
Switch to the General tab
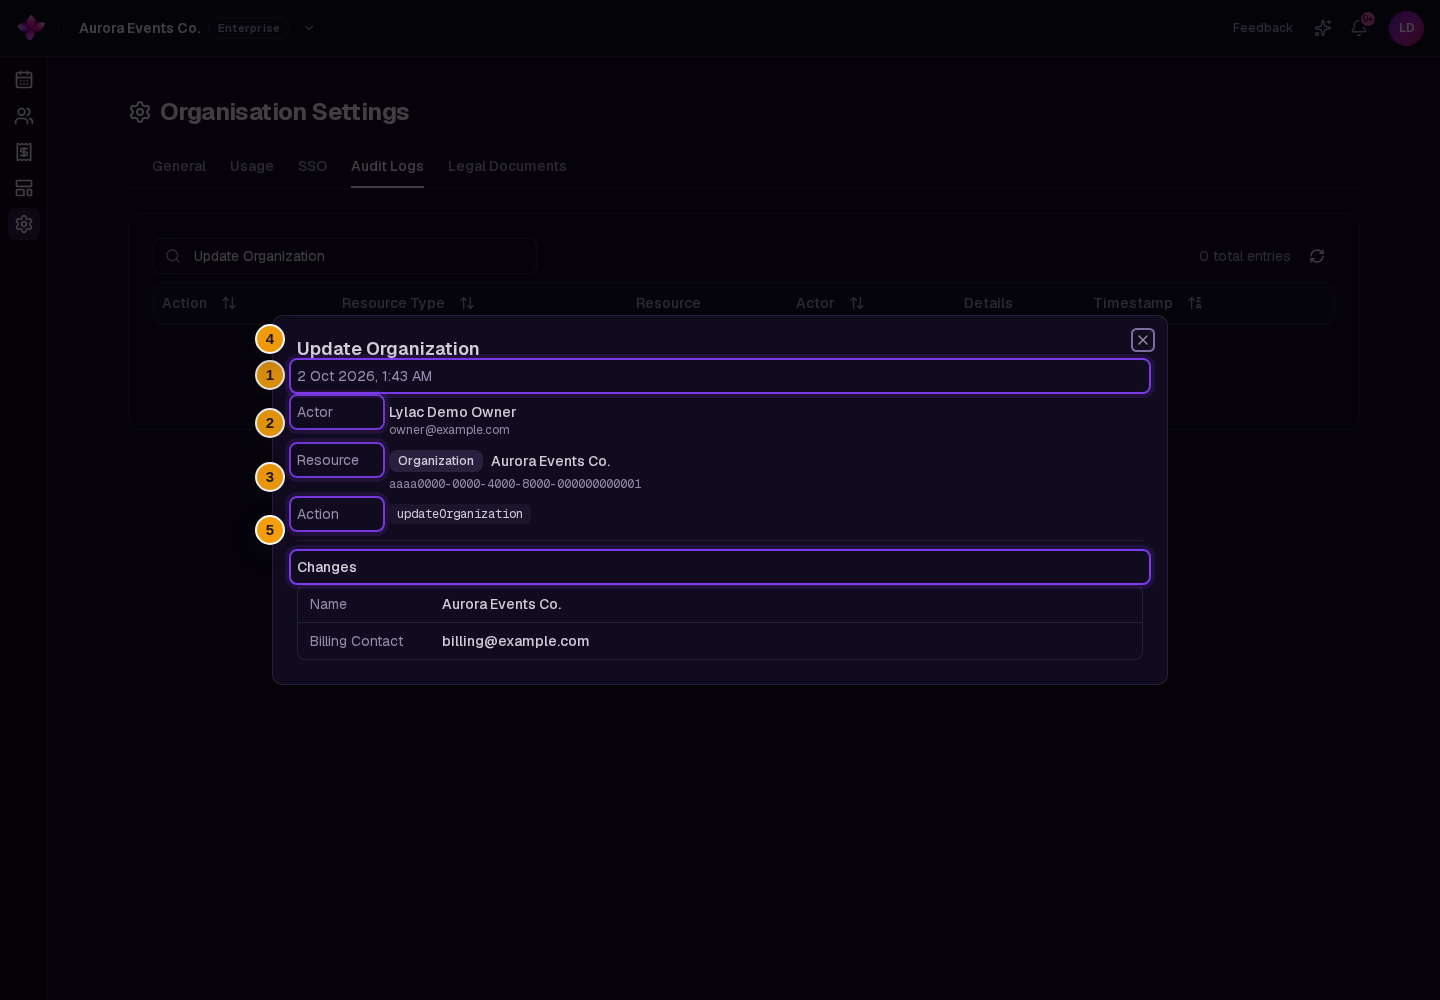pos(179,166)
